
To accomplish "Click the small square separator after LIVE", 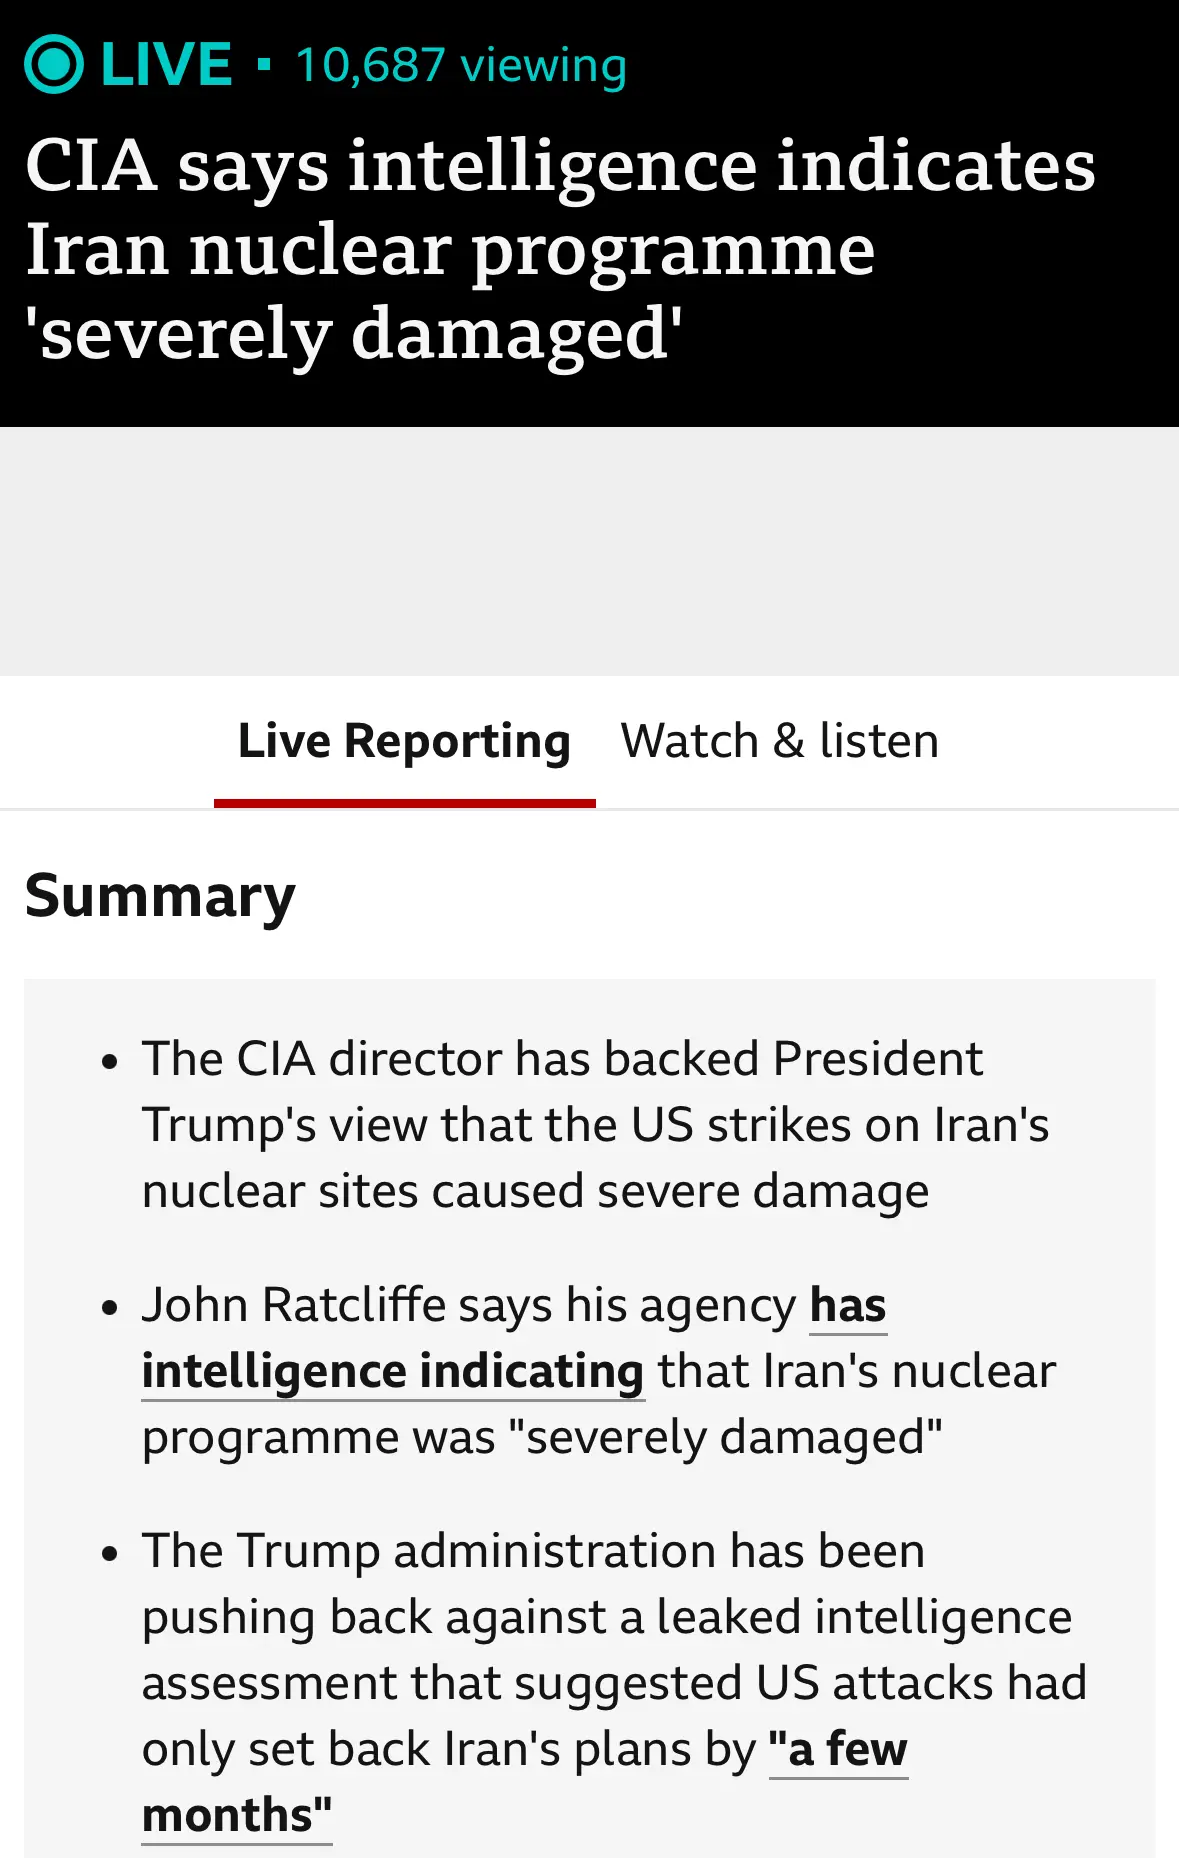I will (264, 66).
